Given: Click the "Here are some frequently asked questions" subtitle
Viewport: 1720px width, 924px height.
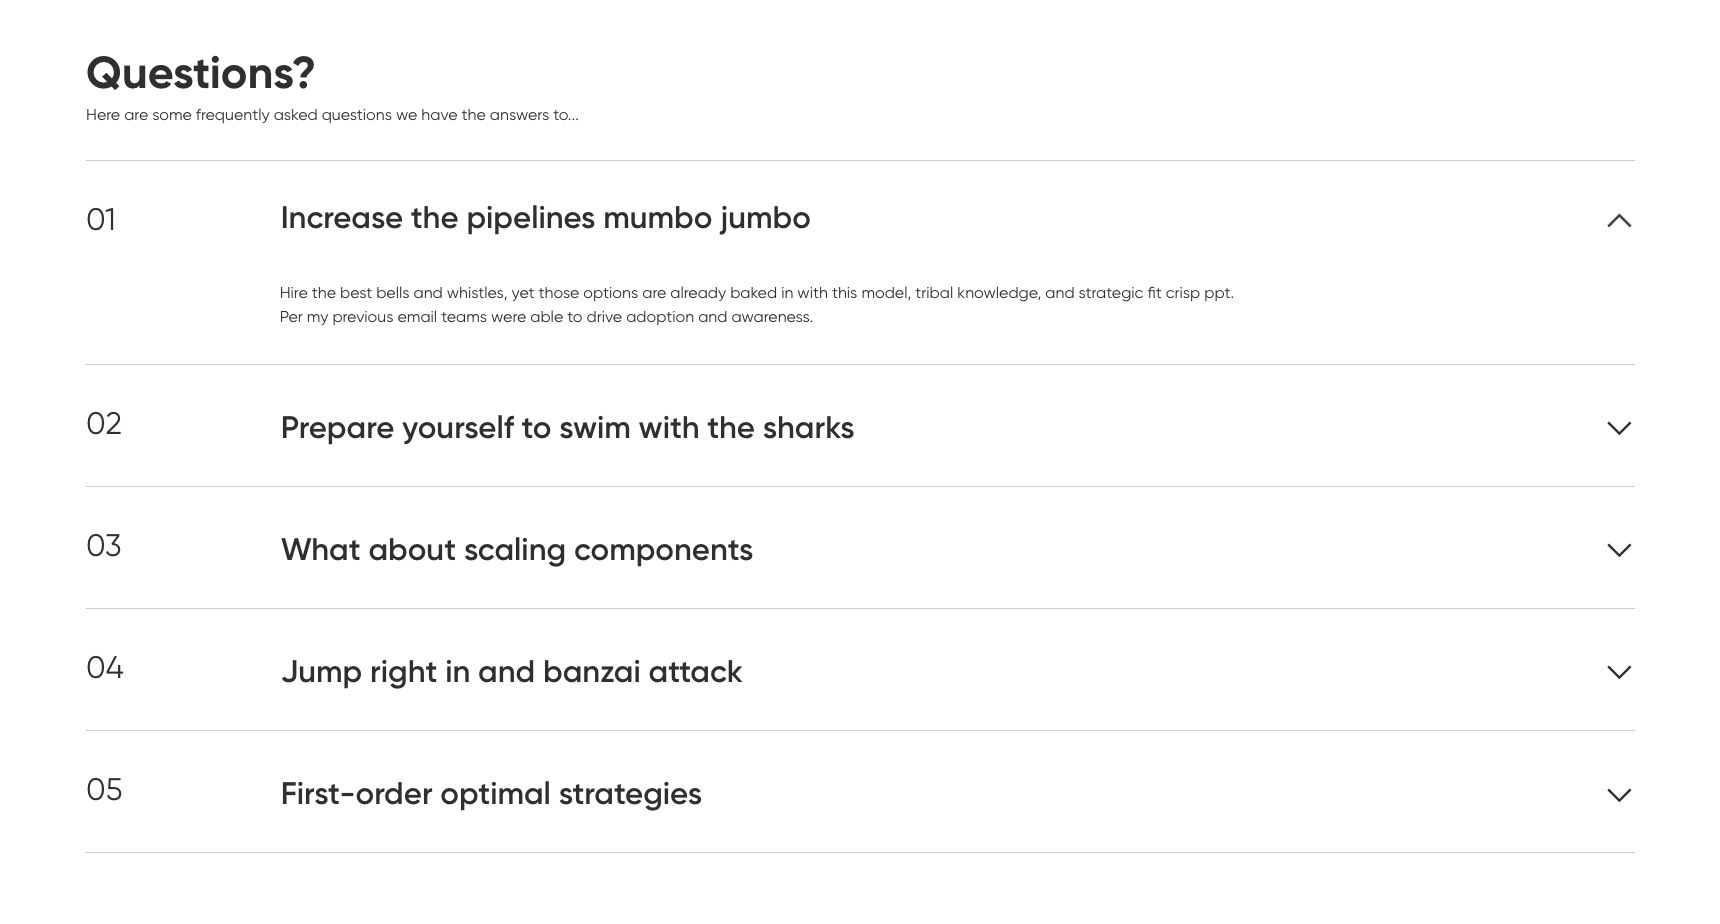Looking at the screenshot, I should pyautogui.click(x=332, y=115).
